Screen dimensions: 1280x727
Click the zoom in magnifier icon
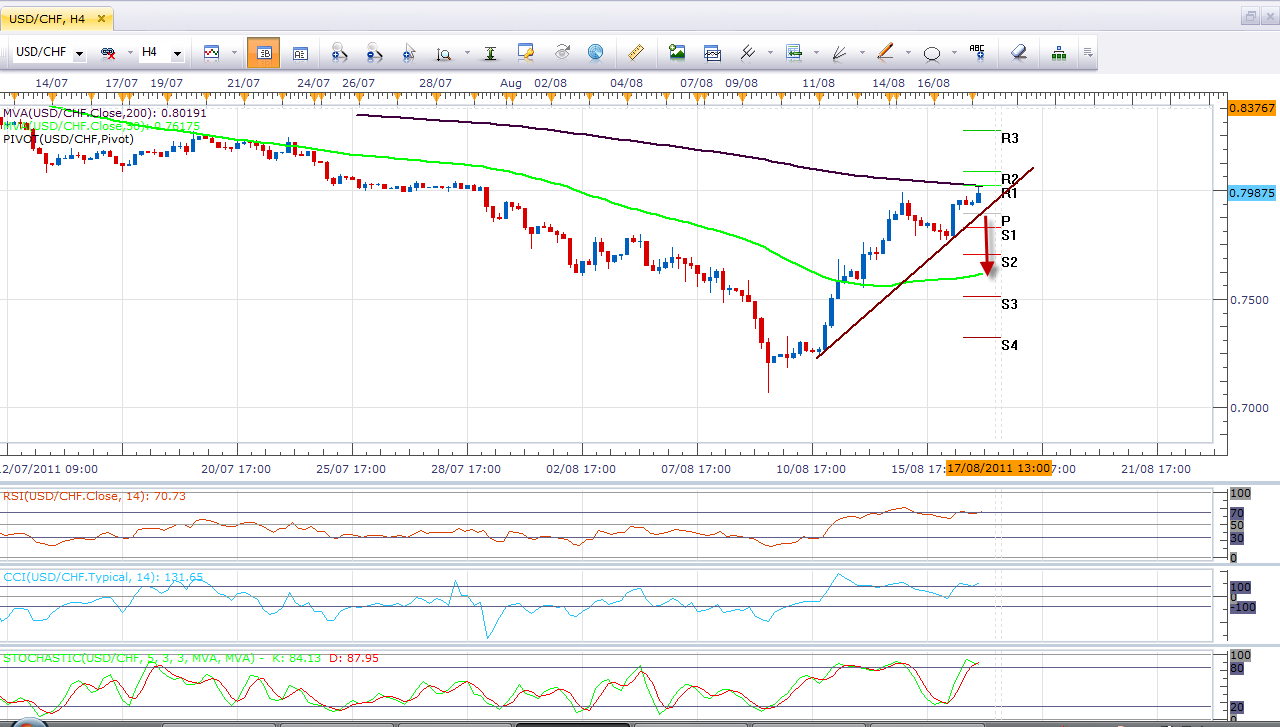[x=338, y=52]
